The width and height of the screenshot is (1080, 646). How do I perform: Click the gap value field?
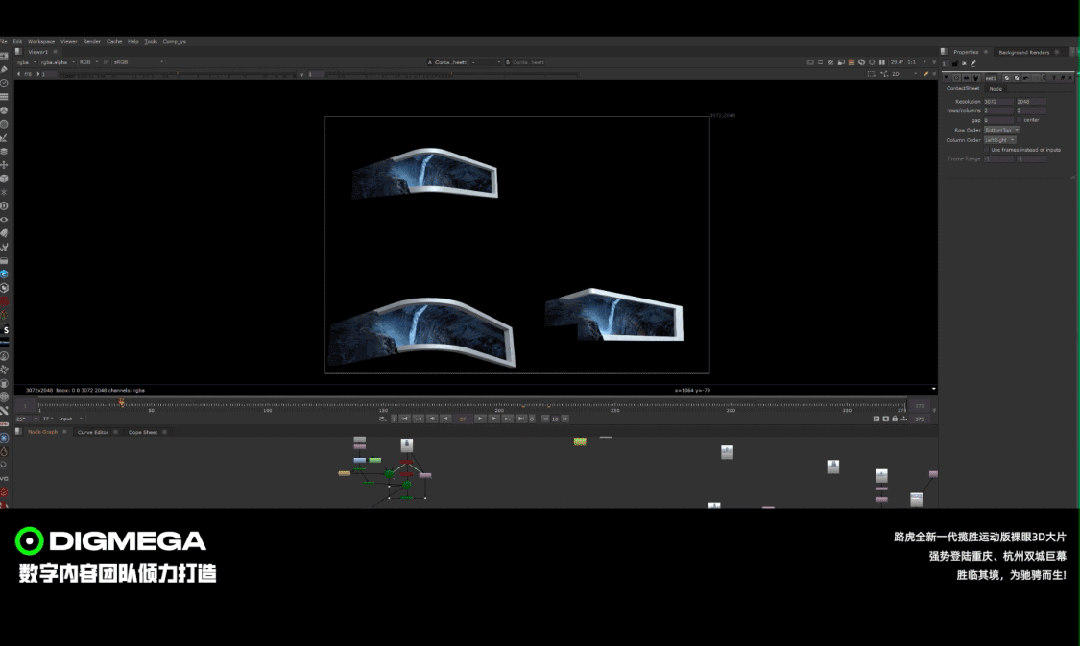click(999, 120)
